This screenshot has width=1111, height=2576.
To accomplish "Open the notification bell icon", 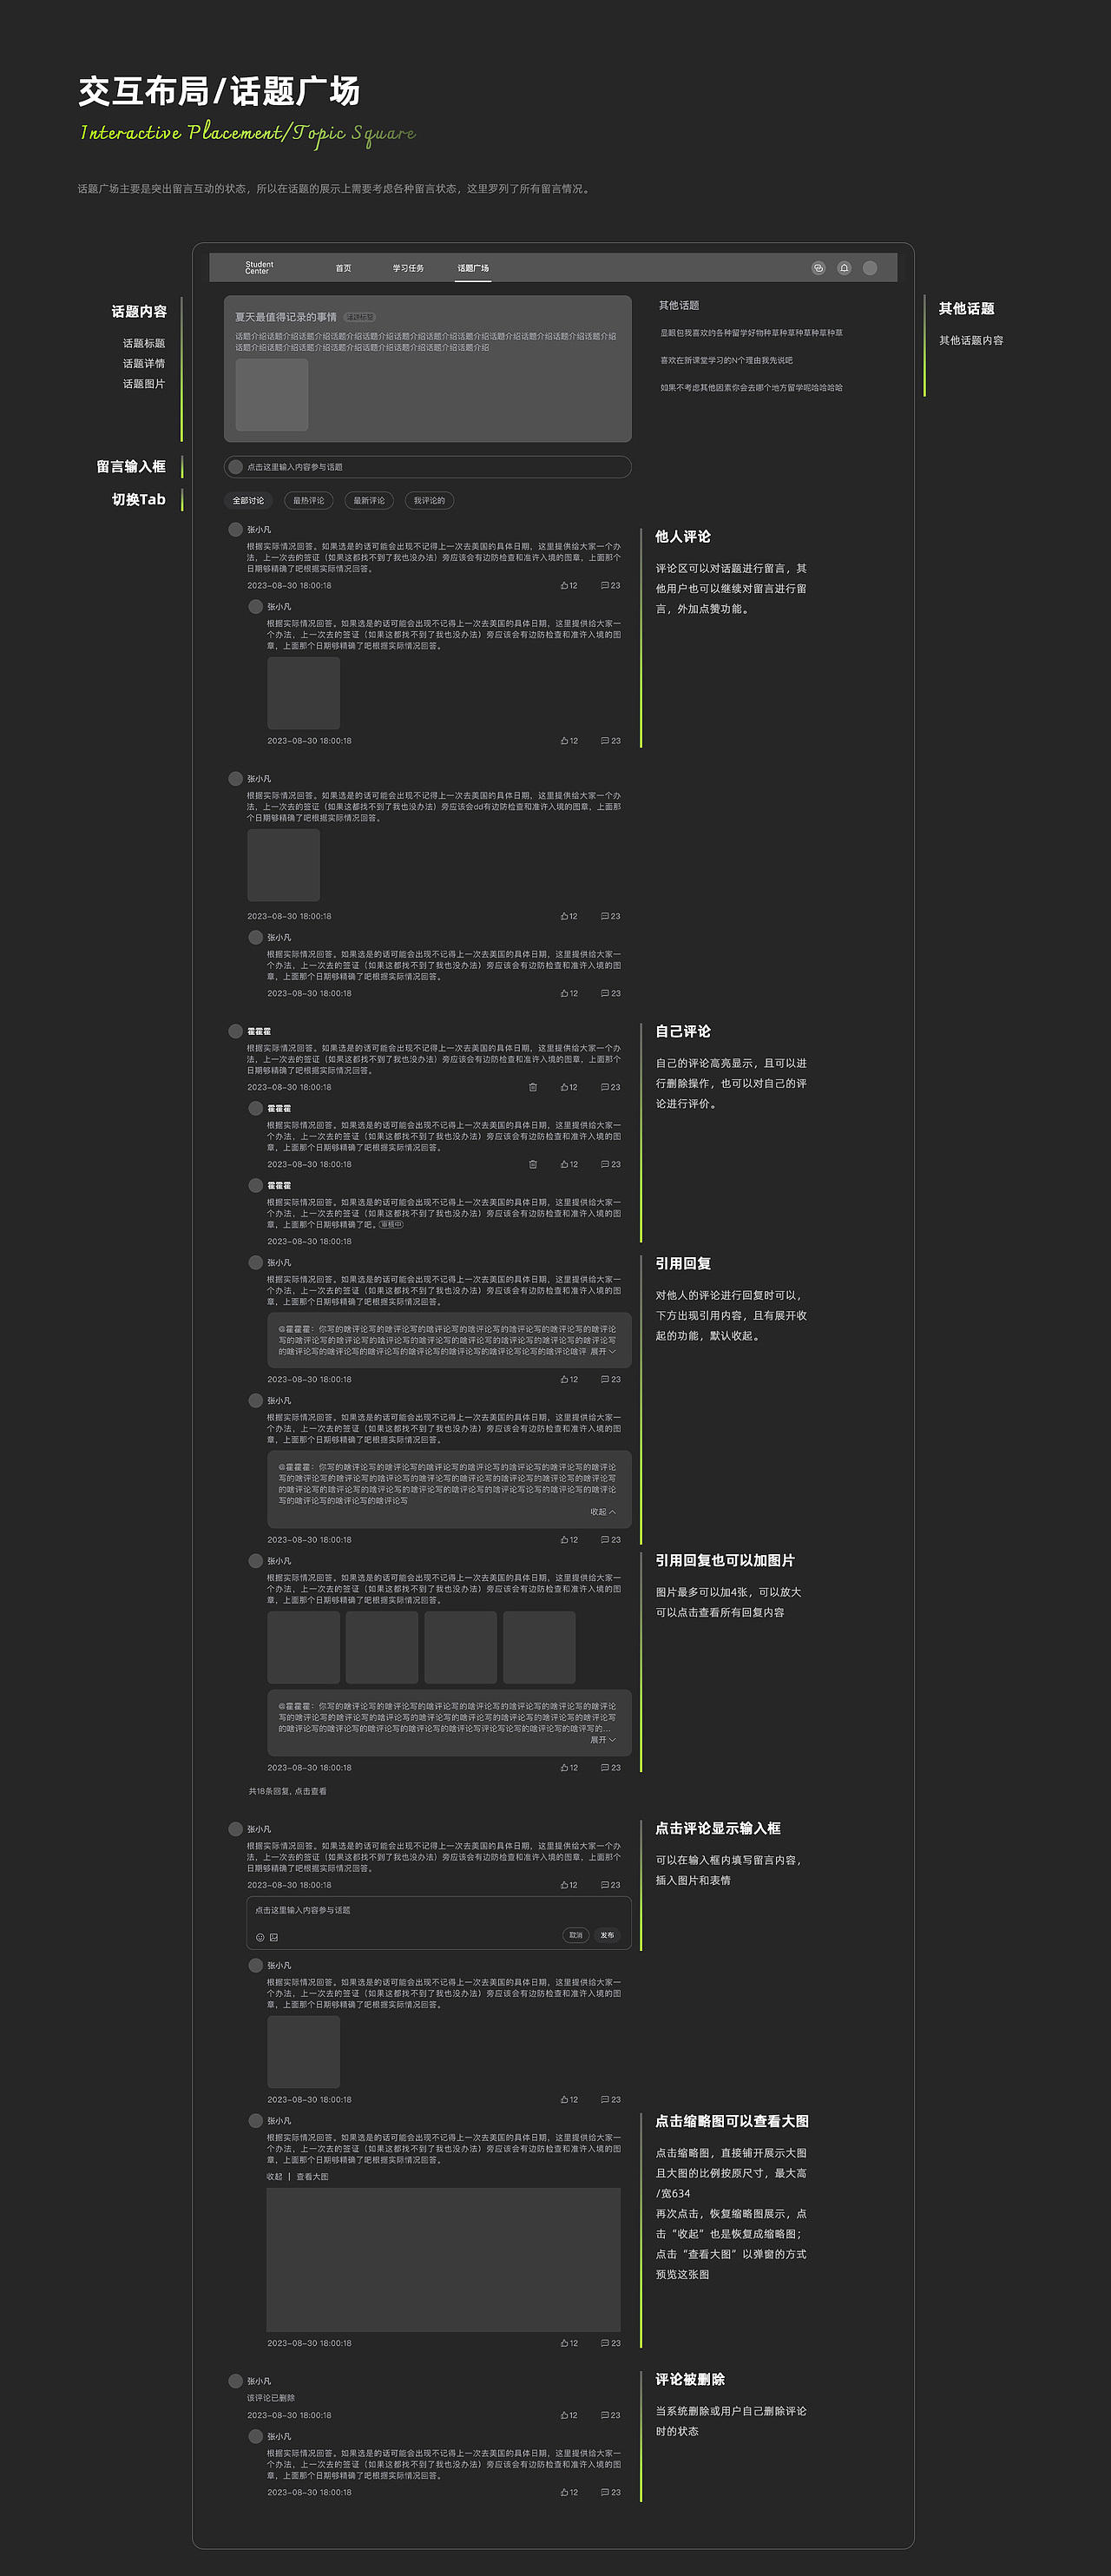I will point(844,268).
